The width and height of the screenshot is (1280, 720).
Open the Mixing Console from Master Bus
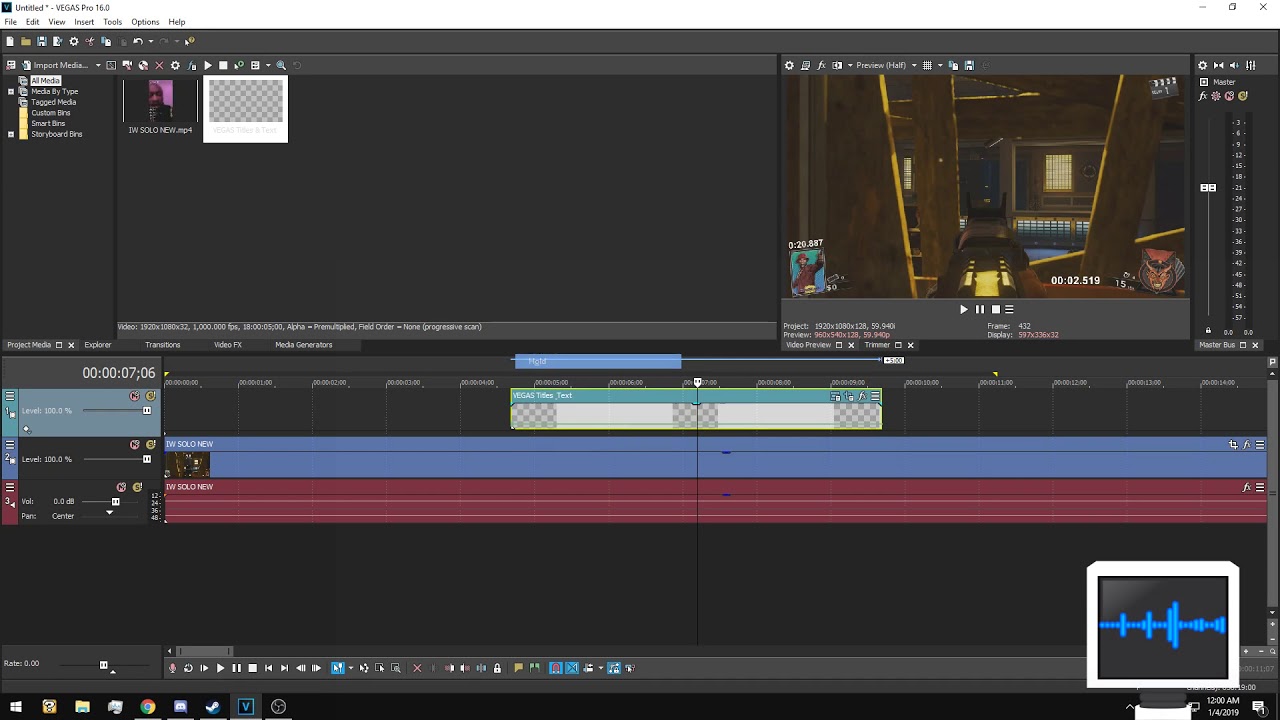[x=1251, y=65]
